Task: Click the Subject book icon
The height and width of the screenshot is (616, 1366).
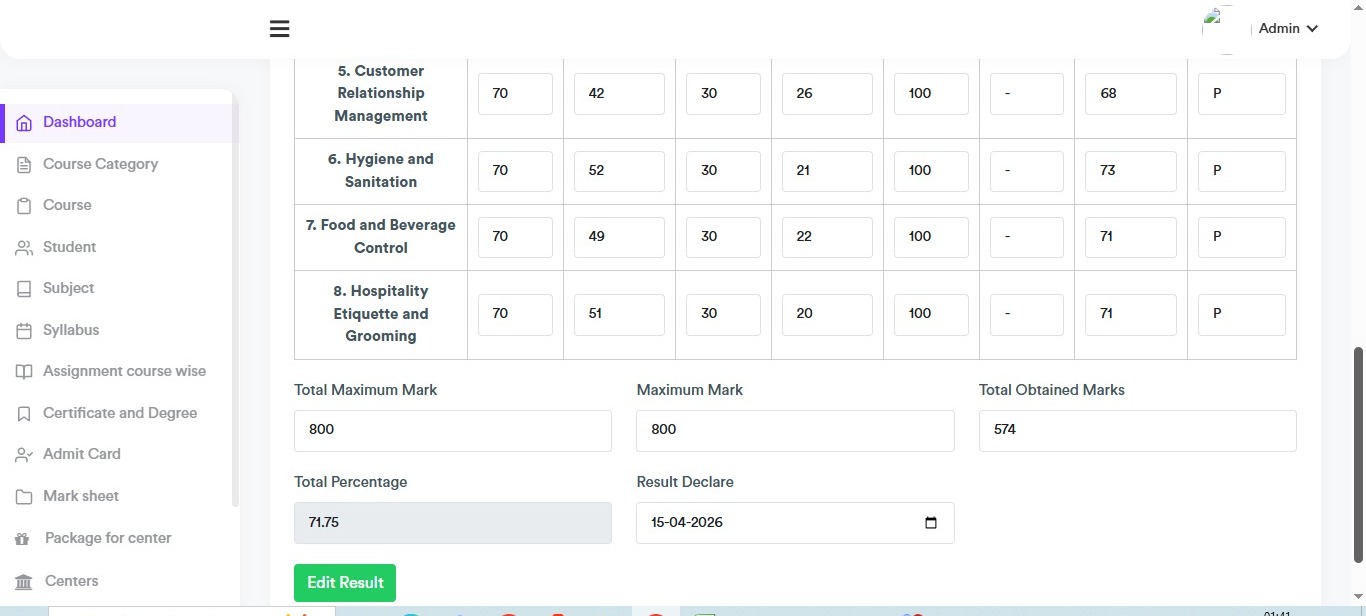Action: 24,289
